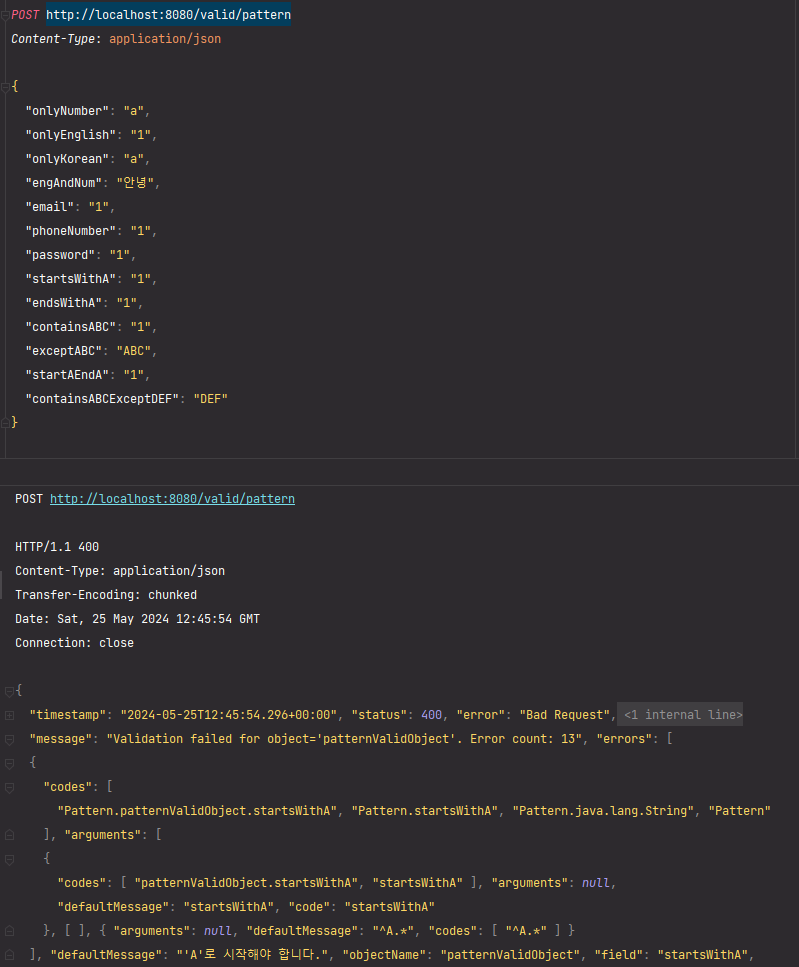Image resolution: width=799 pixels, height=967 pixels.
Task: Collapse the first error object brace fold
Action: coord(9,763)
